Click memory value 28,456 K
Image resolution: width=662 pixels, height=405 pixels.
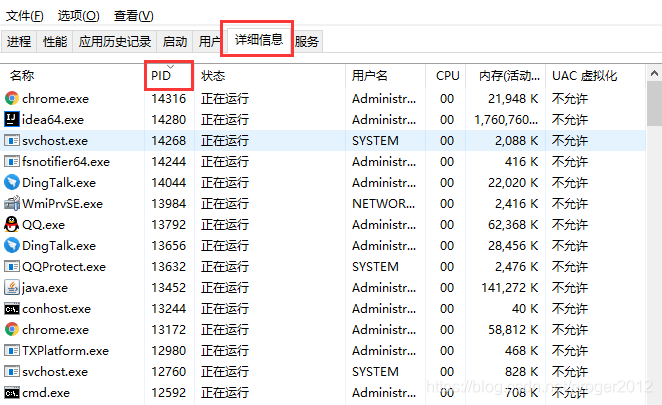tap(513, 246)
